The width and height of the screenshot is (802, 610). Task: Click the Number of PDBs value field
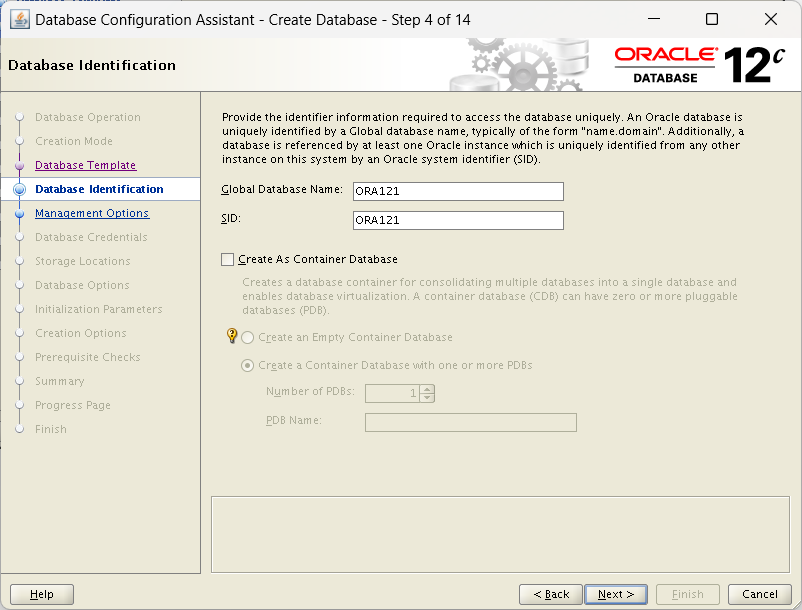click(392, 393)
